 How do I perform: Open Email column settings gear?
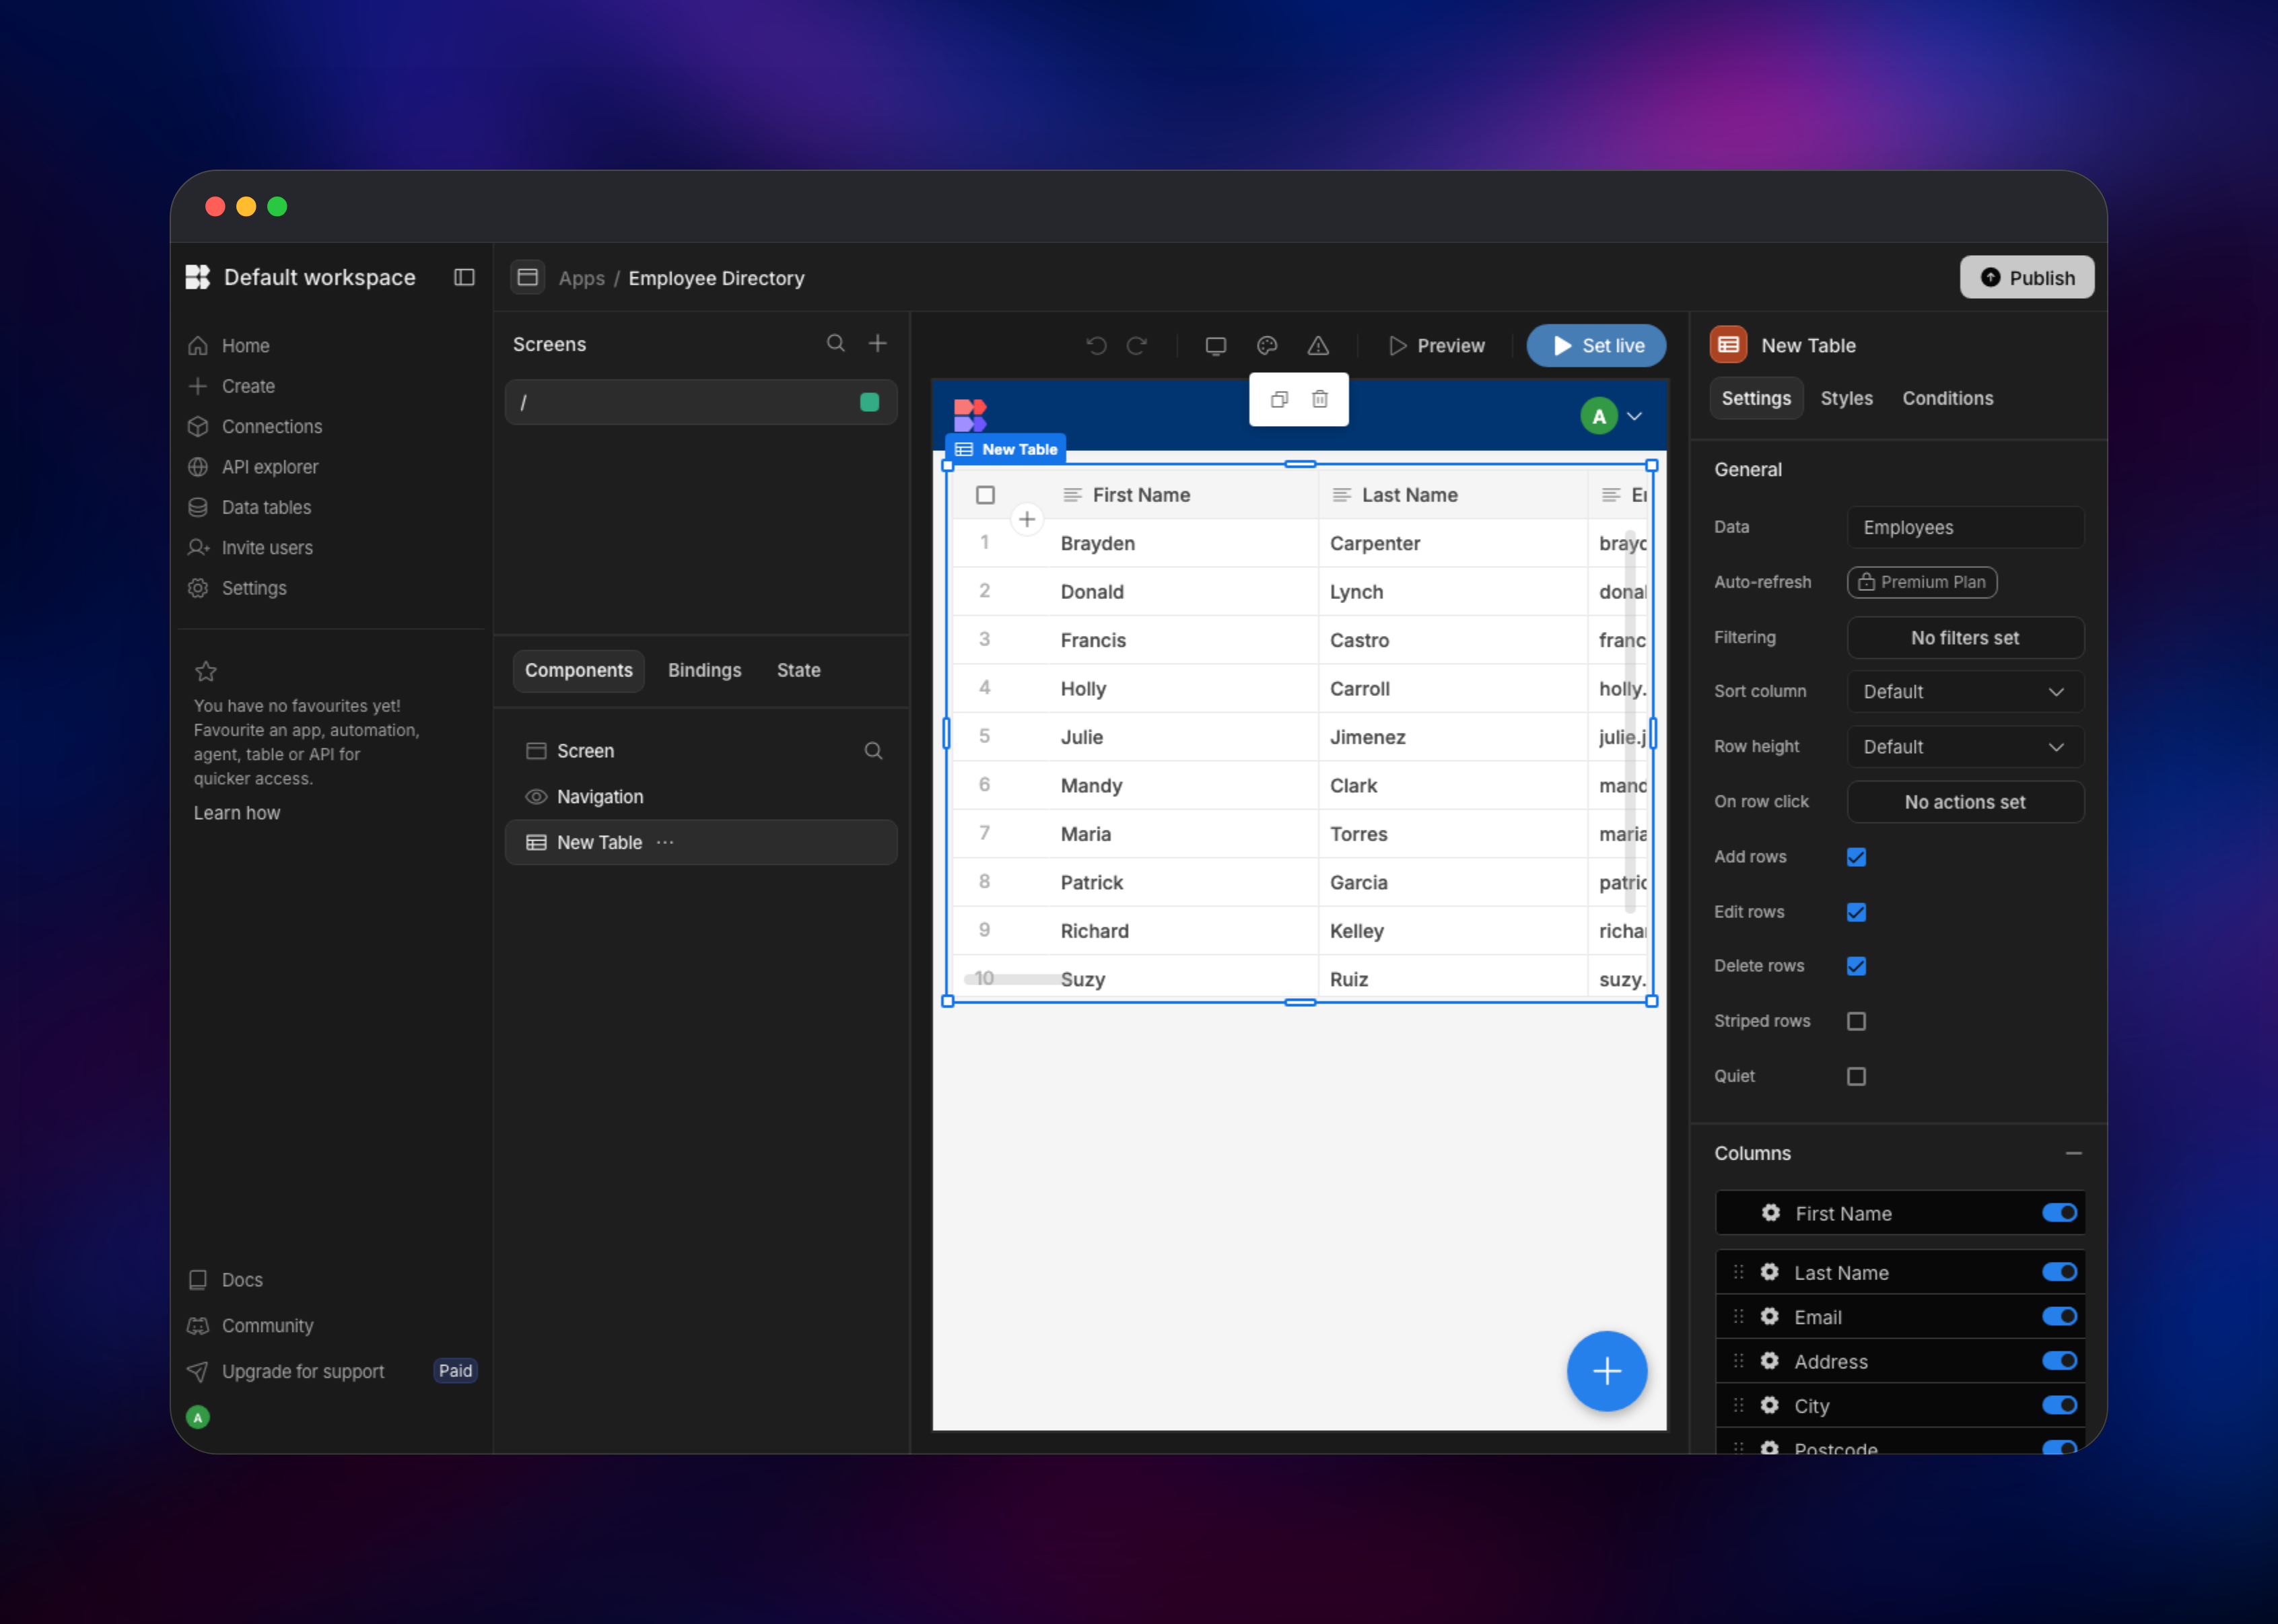point(1769,1317)
